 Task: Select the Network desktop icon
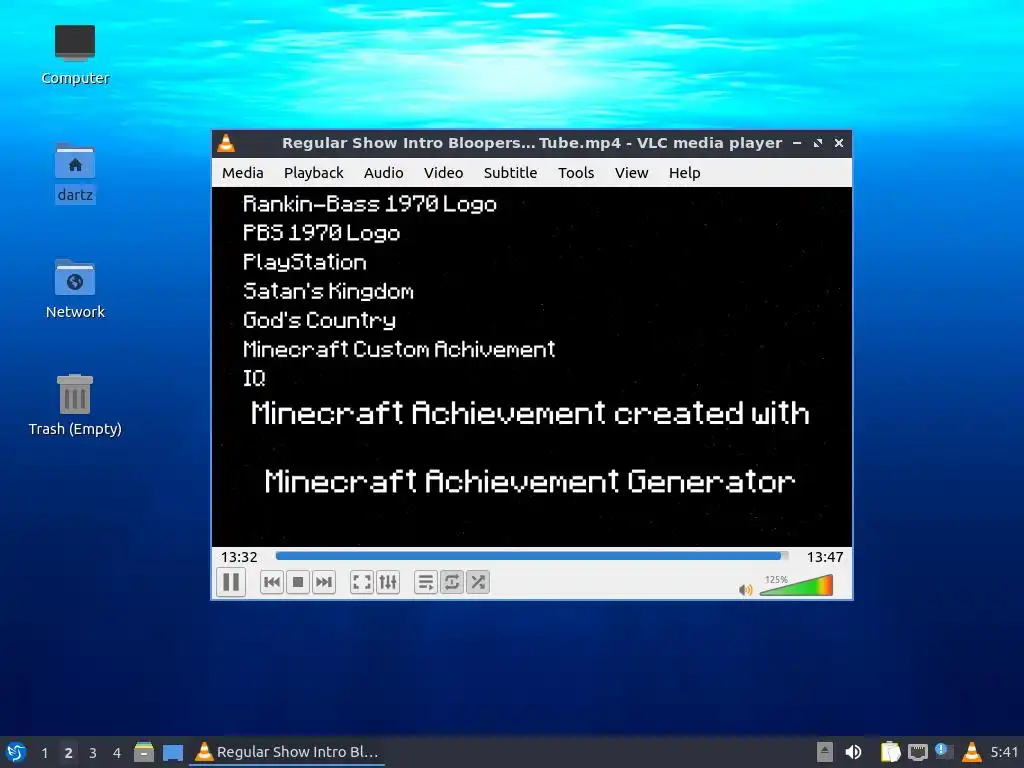click(x=75, y=289)
